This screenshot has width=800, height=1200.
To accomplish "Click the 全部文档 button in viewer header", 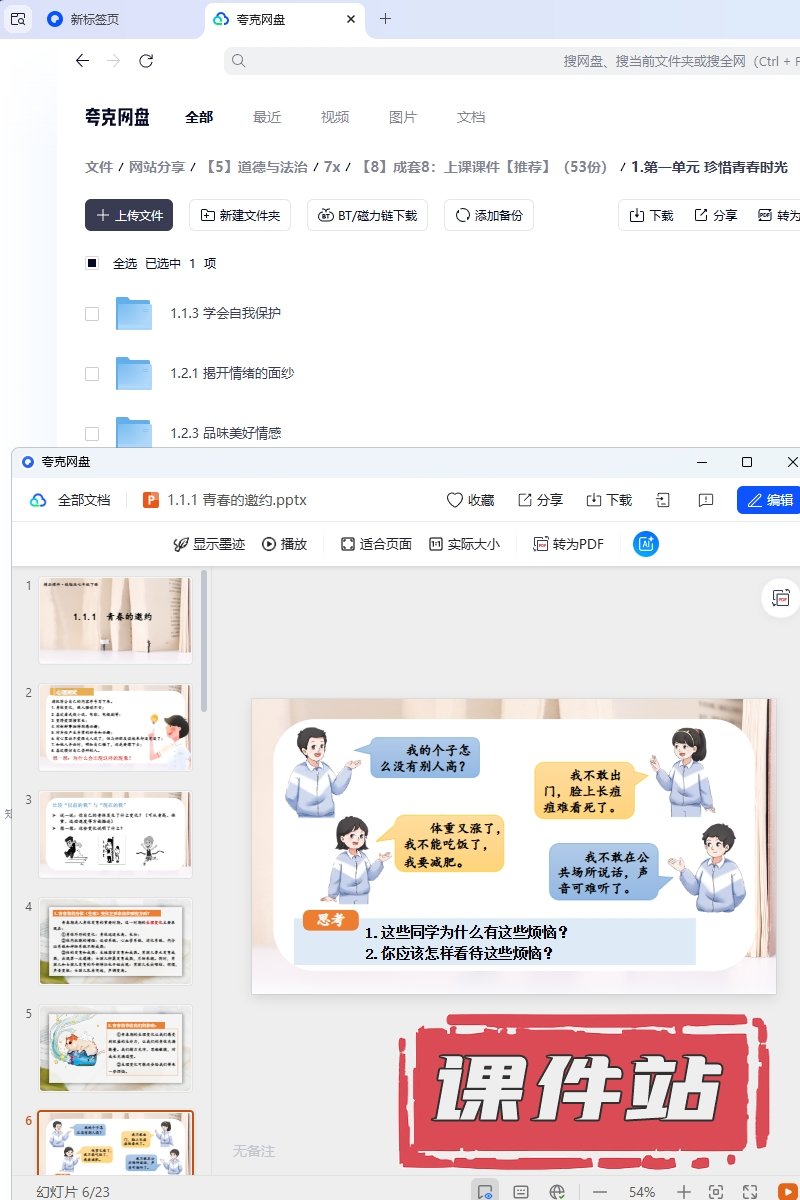I will coord(71,500).
